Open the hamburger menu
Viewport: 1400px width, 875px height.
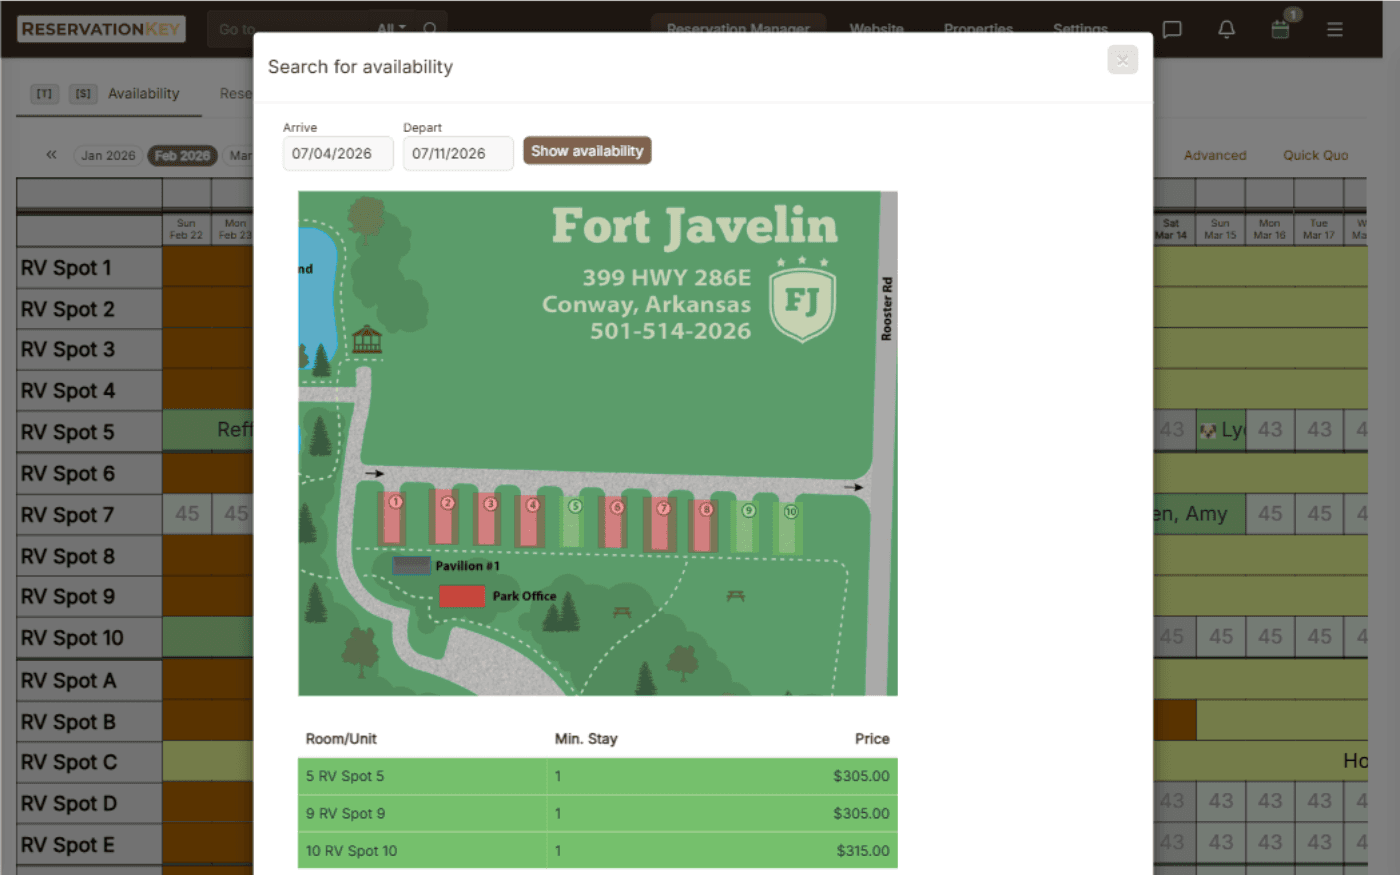[x=1334, y=29]
